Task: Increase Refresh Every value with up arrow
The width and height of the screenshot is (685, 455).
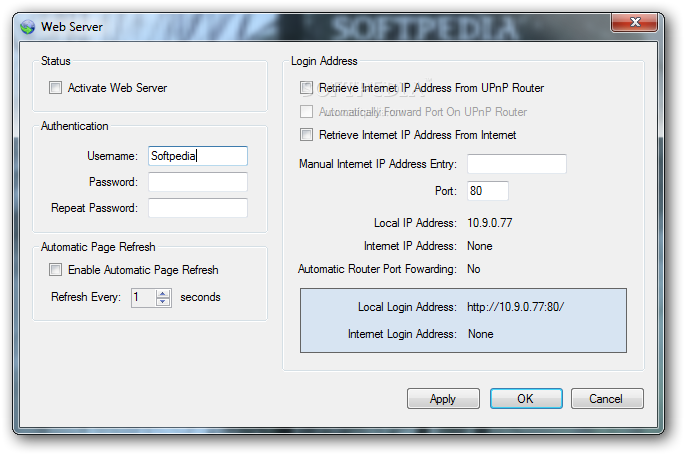Action: point(163,293)
